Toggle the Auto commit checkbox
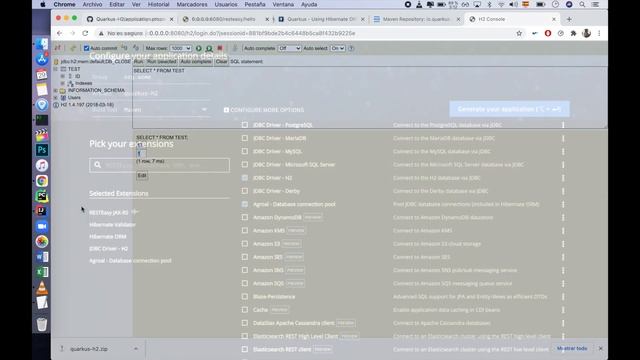Screen dimensions: 640x360 click(87, 48)
